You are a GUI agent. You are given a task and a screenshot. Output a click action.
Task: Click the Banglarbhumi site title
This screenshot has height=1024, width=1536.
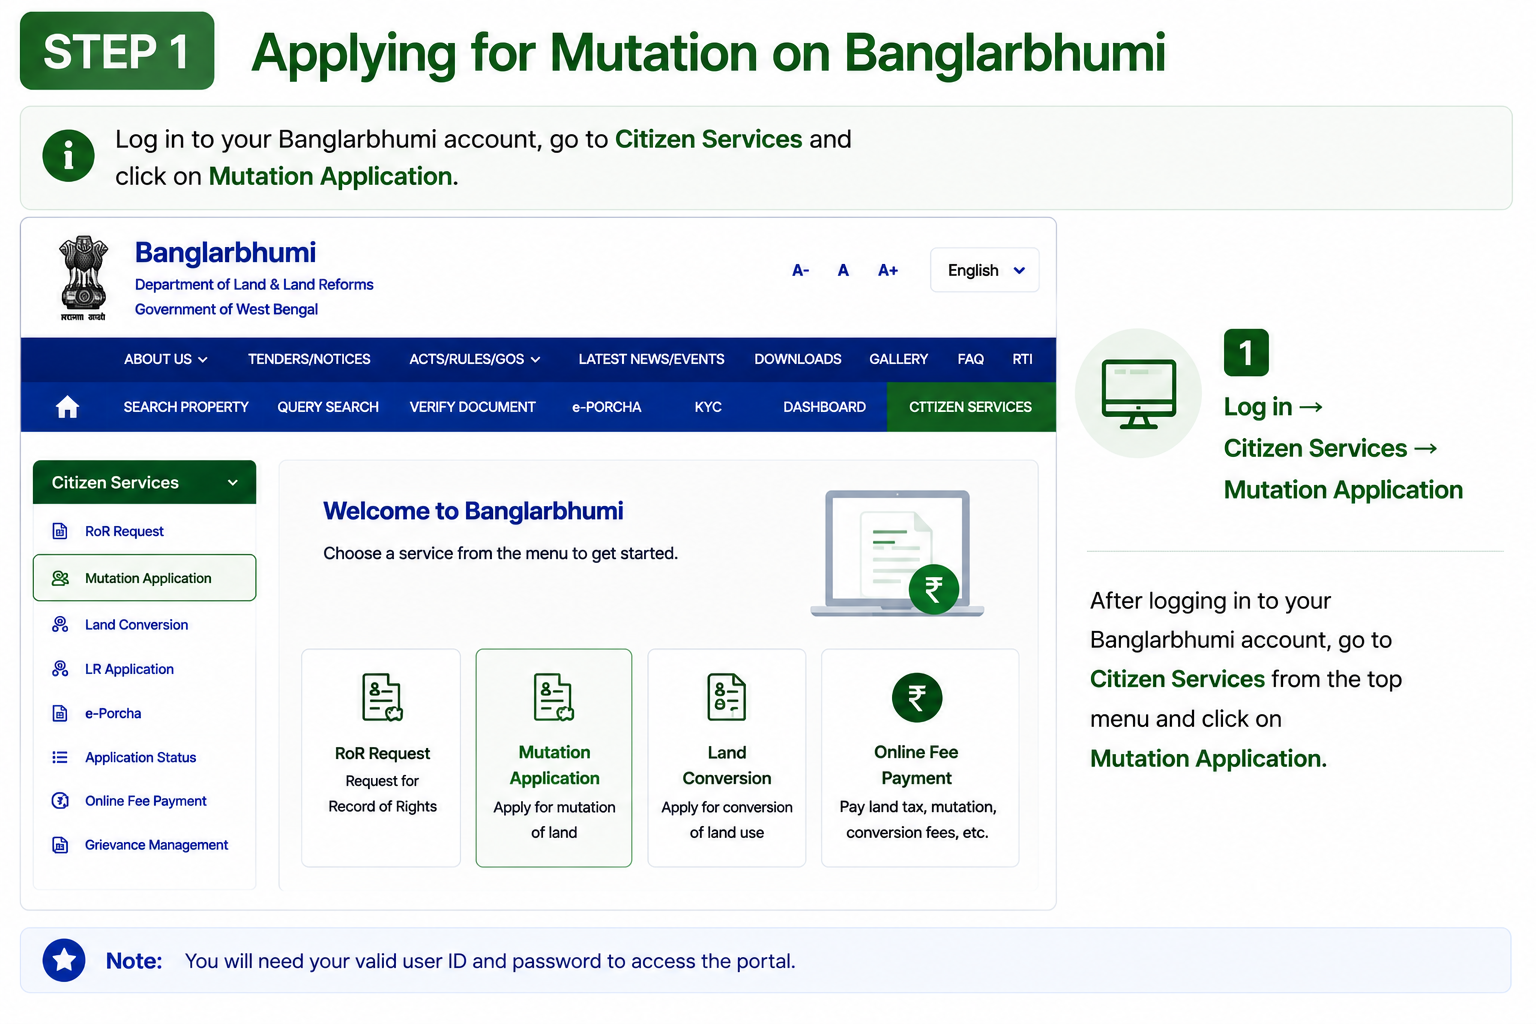coord(225,252)
